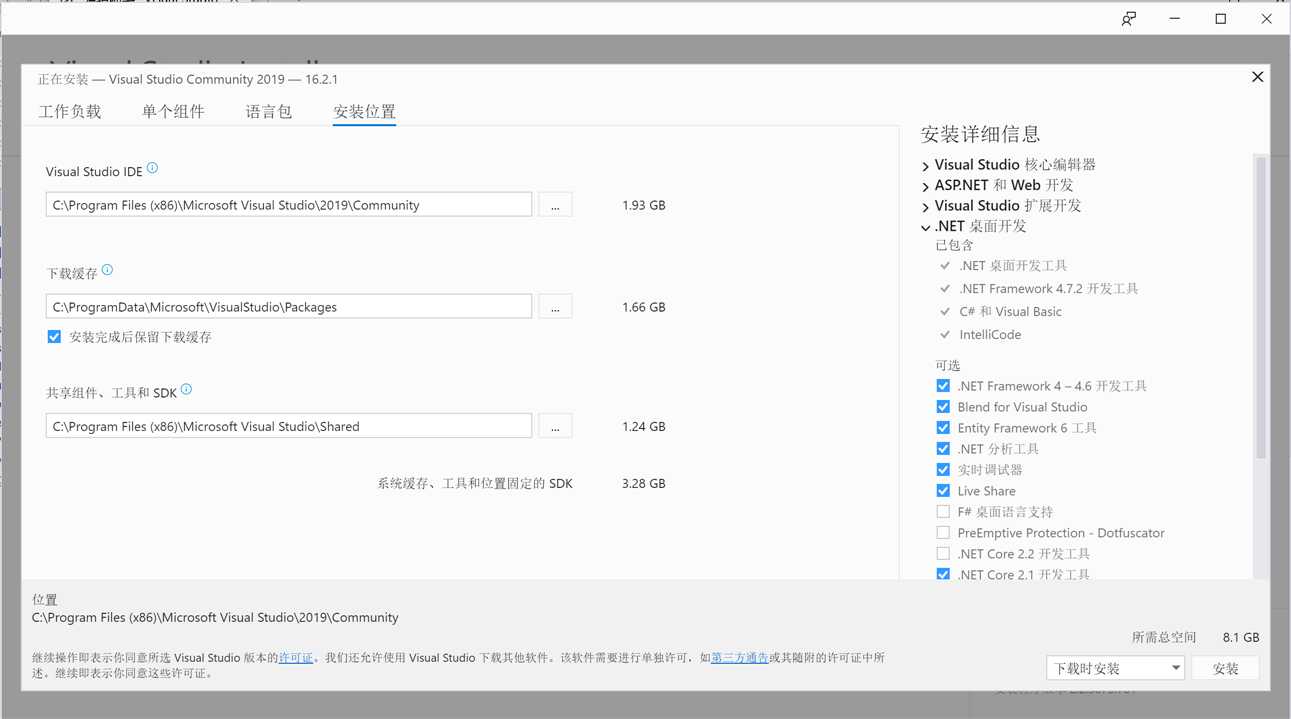
Task: Toggle 安装完成后保留下载缓存 checkbox
Action: pos(55,337)
